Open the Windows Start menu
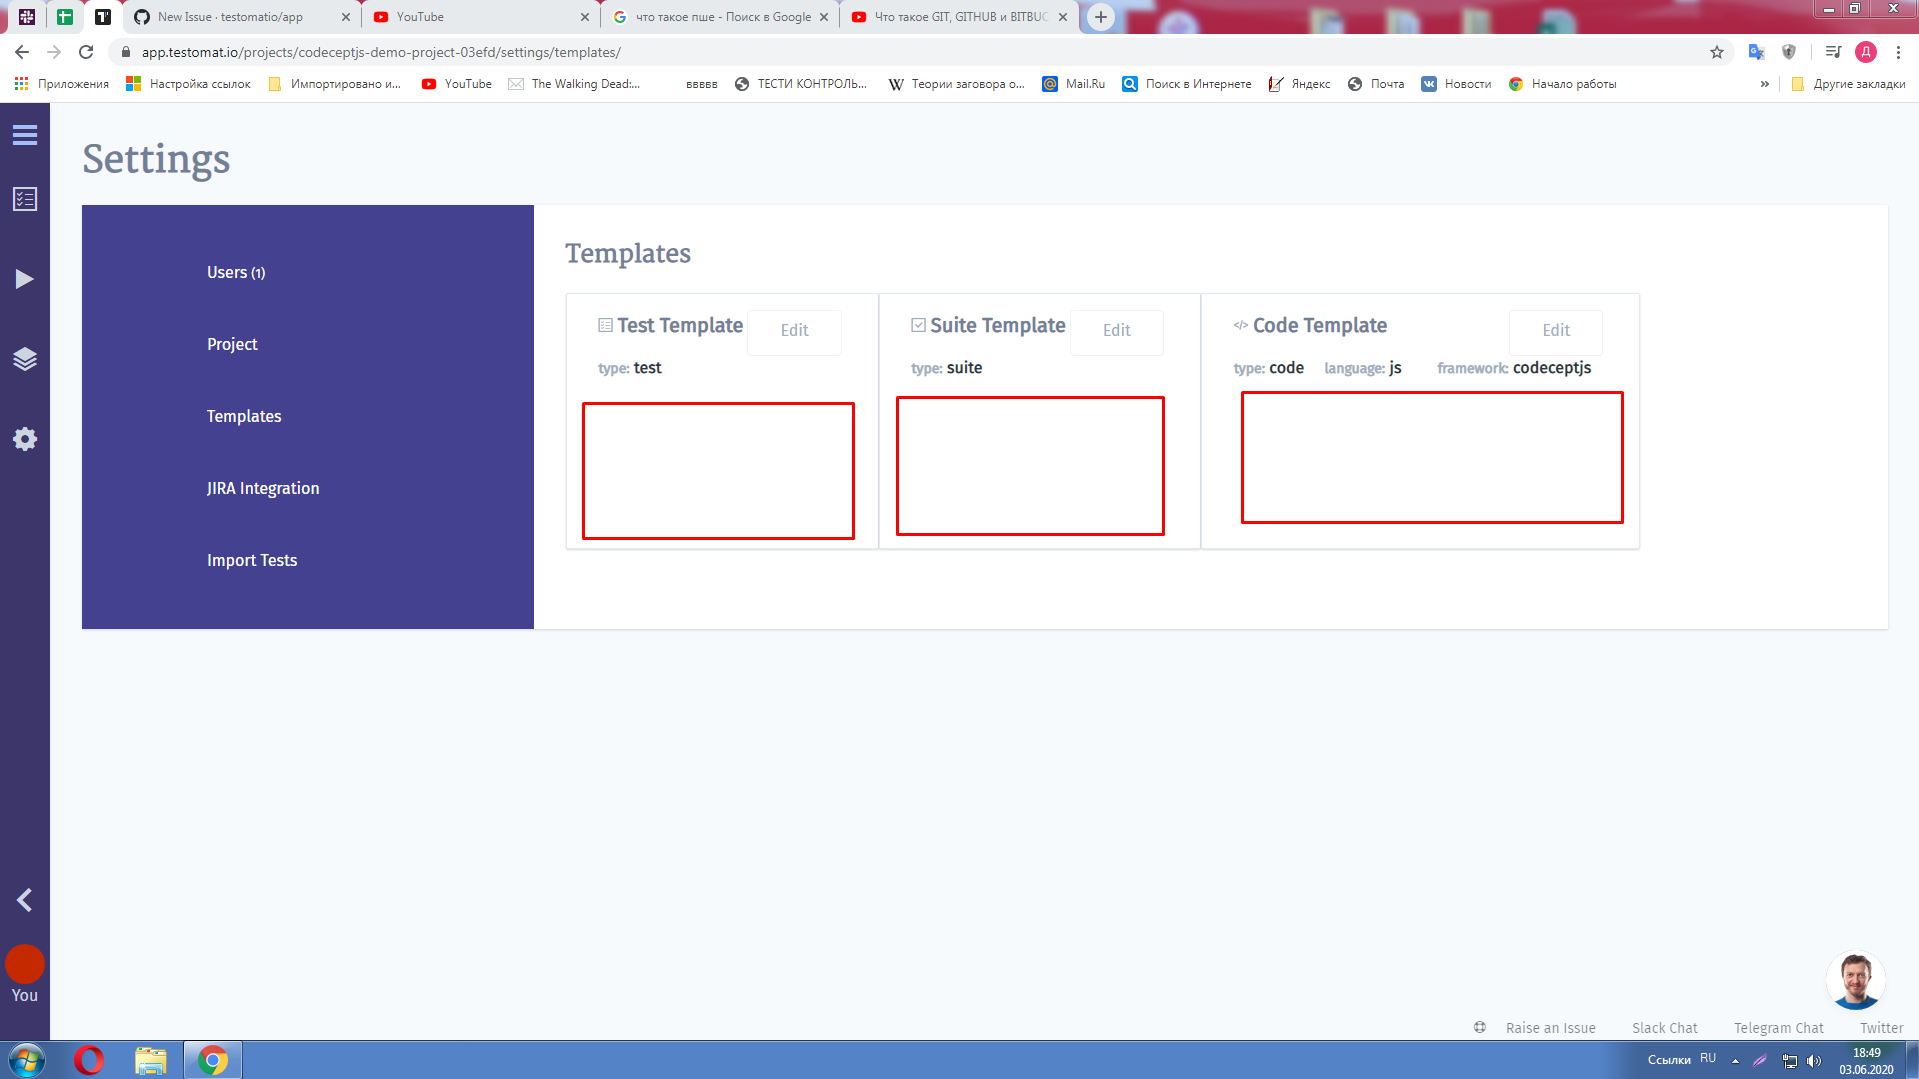Image resolution: width=1919 pixels, height=1079 pixels. point(27,1060)
